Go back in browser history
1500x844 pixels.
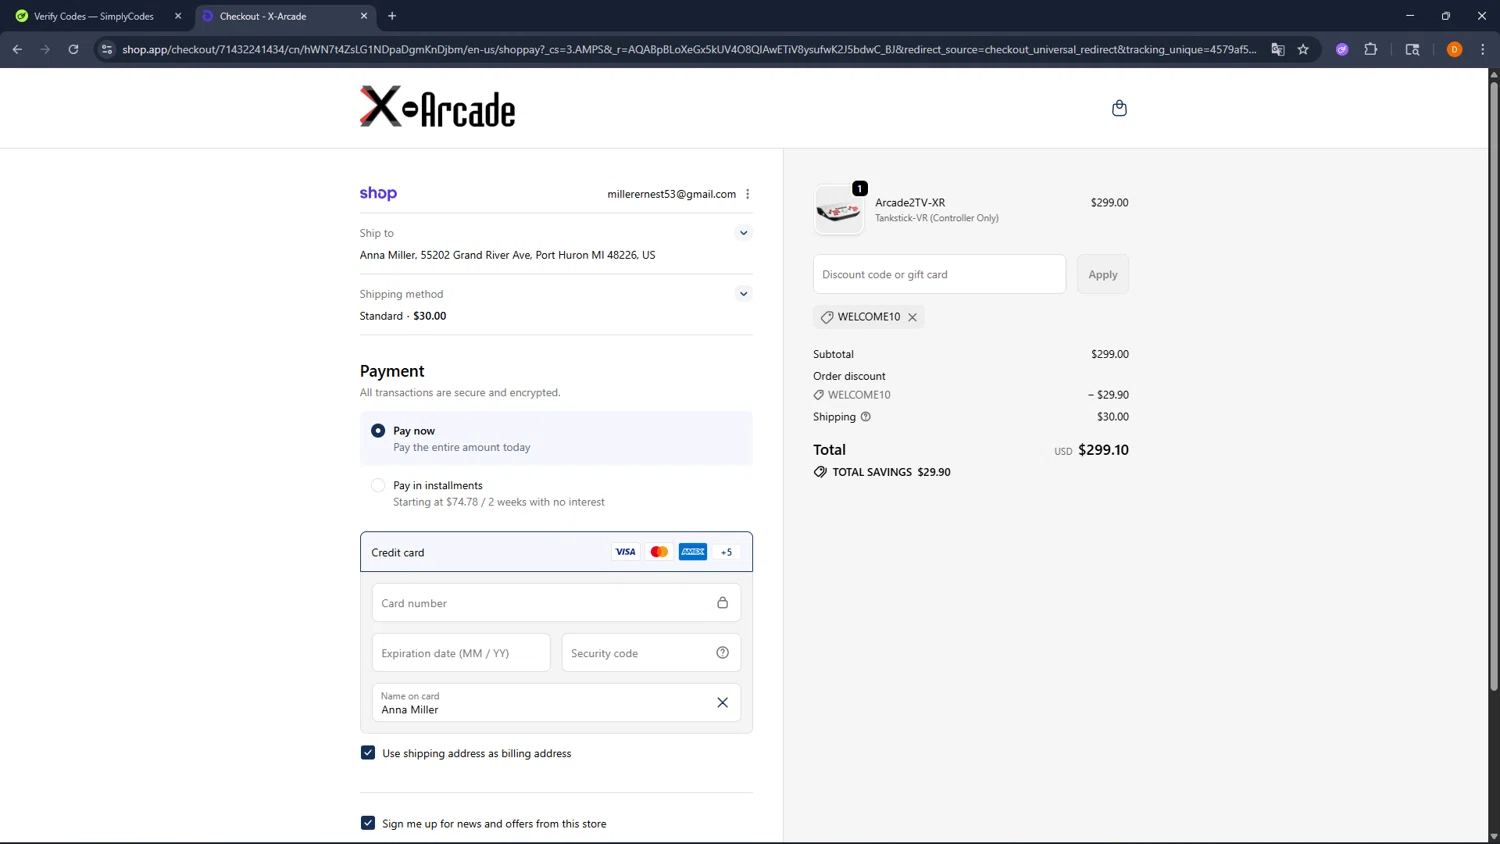point(17,49)
